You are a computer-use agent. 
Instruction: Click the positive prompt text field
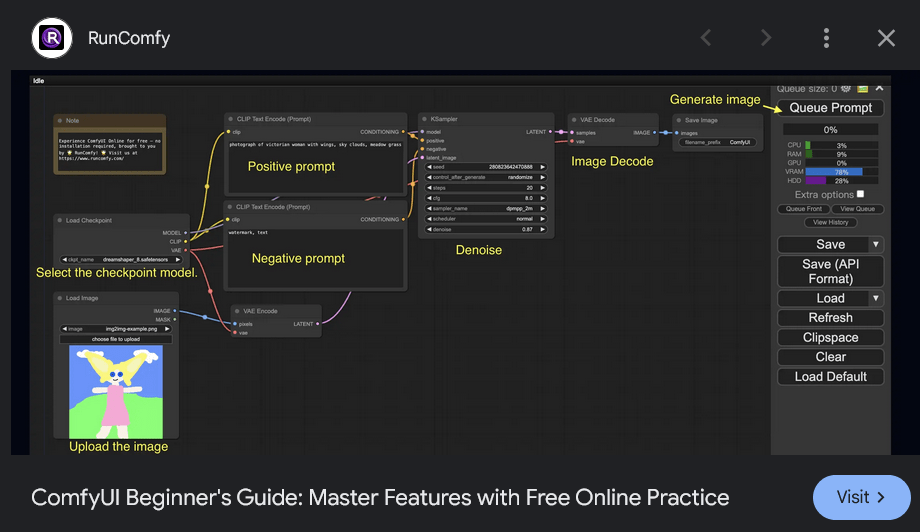pos(315,166)
